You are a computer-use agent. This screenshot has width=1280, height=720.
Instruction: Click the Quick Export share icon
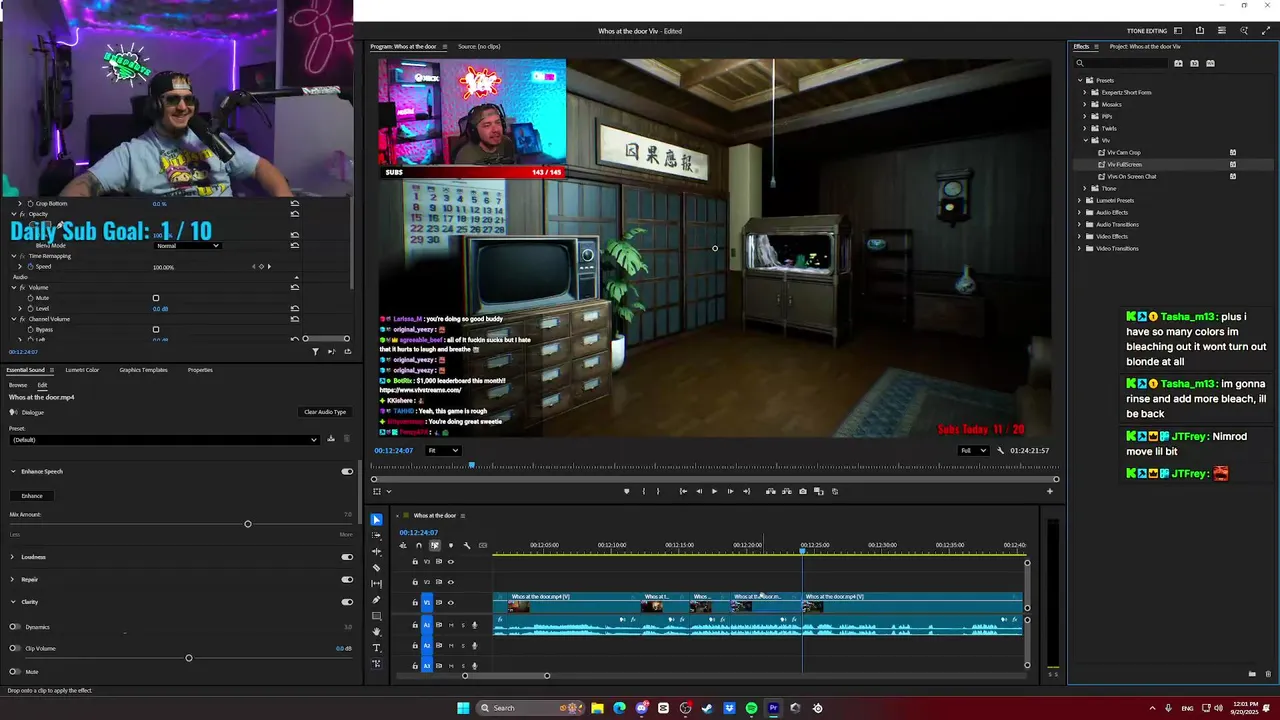(1200, 31)
